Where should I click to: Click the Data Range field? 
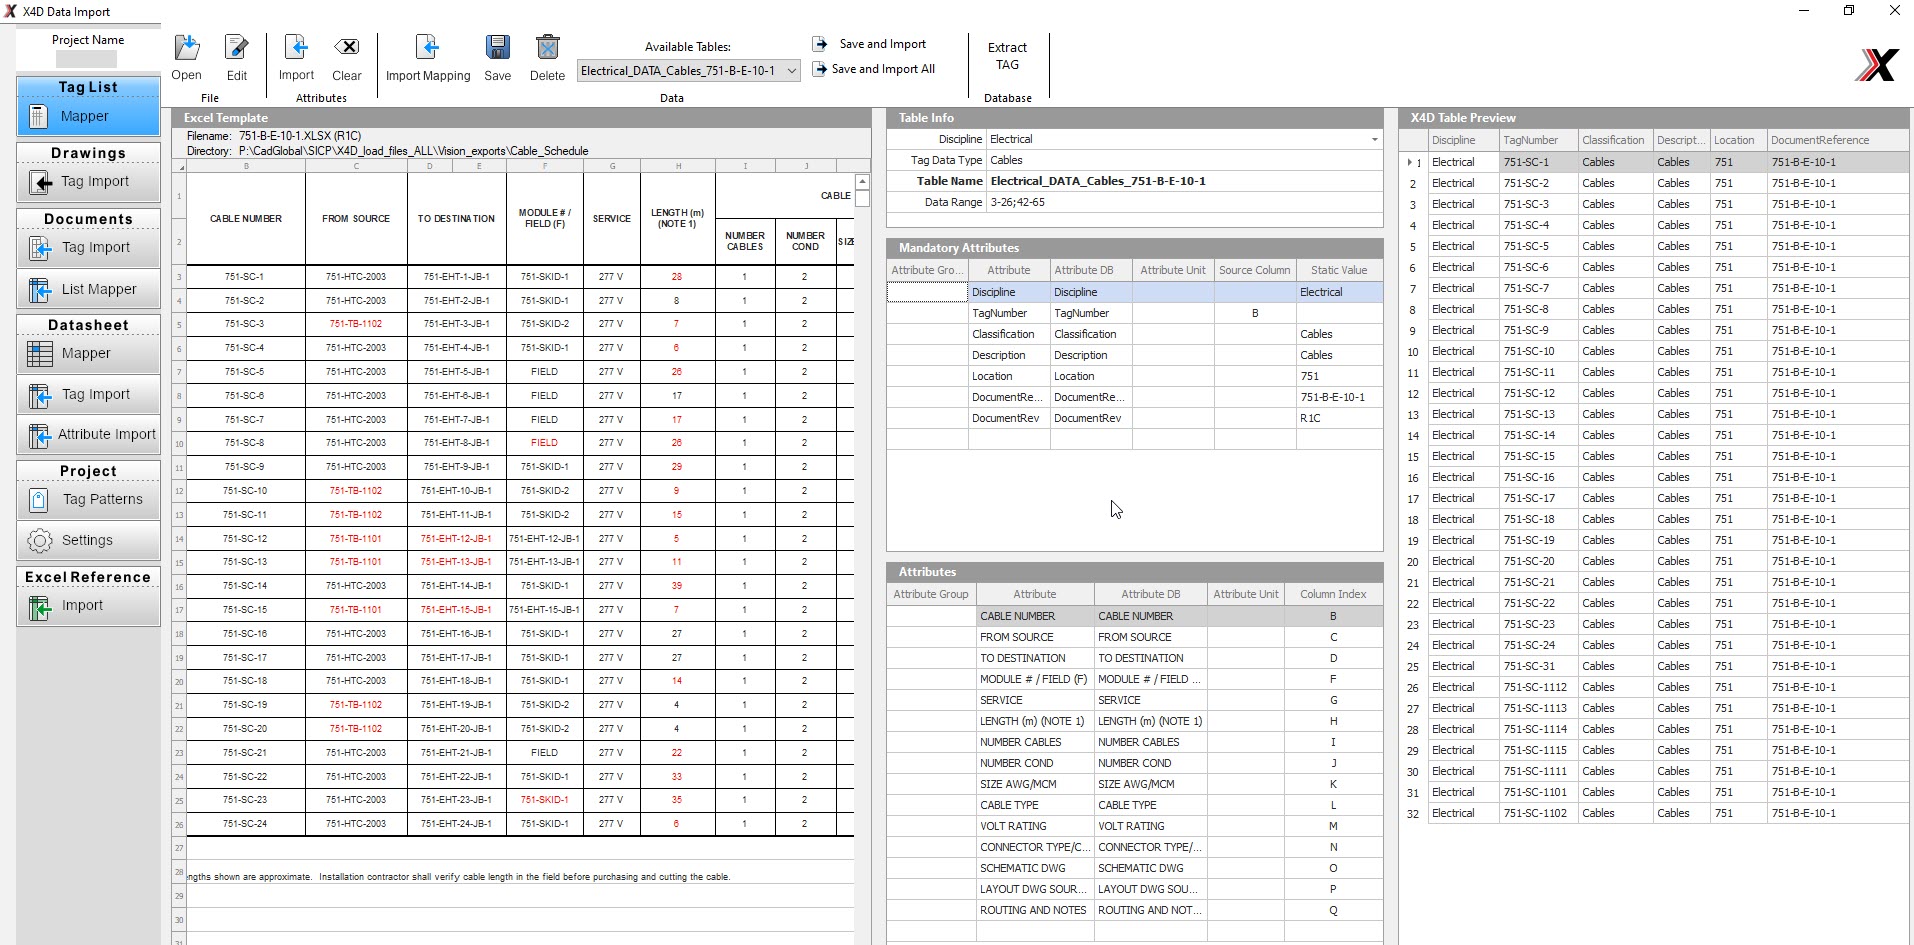click(1185, 202)
